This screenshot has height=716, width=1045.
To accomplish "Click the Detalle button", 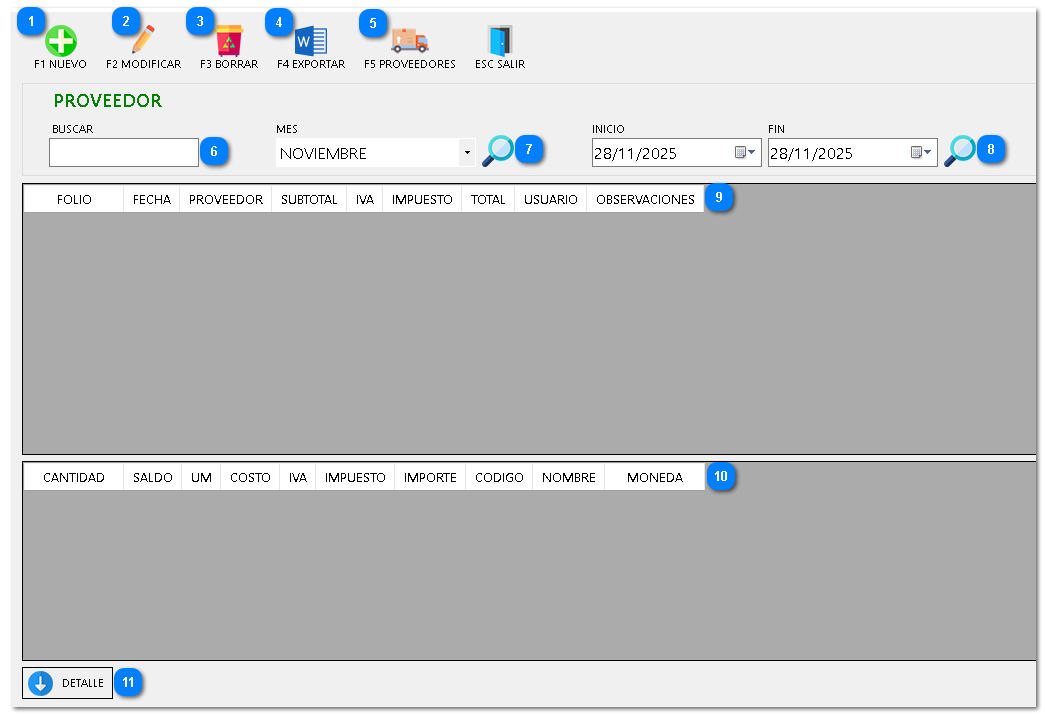I will [x=68, y=683].
